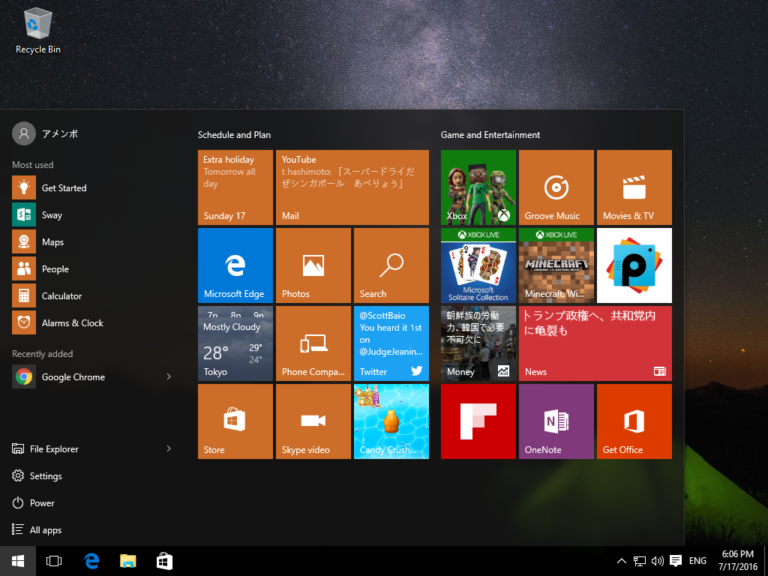
Task: Open network status tray icon
Action: (x=639, y=561)
